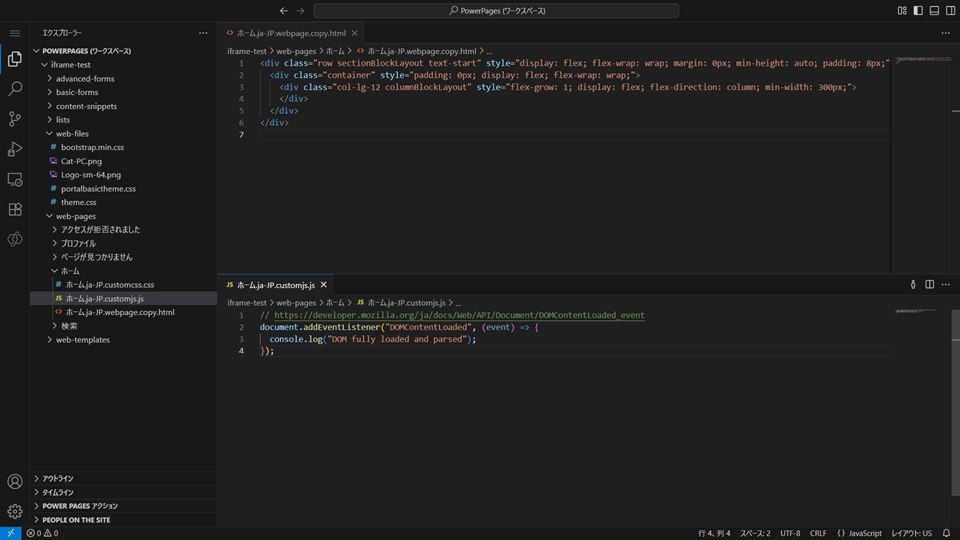Open top editor group more actions ellipsis
The height and width of the screenshot is (540, 960).
click(x=946, y=33)
